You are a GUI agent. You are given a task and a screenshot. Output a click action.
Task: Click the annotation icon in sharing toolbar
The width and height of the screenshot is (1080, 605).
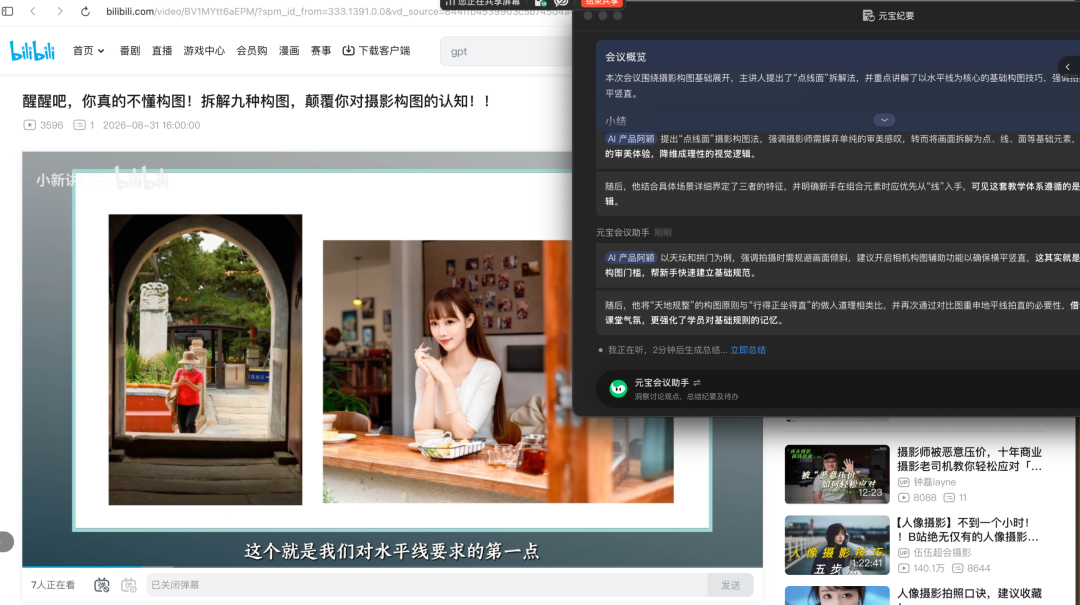(x=561, y=3)
